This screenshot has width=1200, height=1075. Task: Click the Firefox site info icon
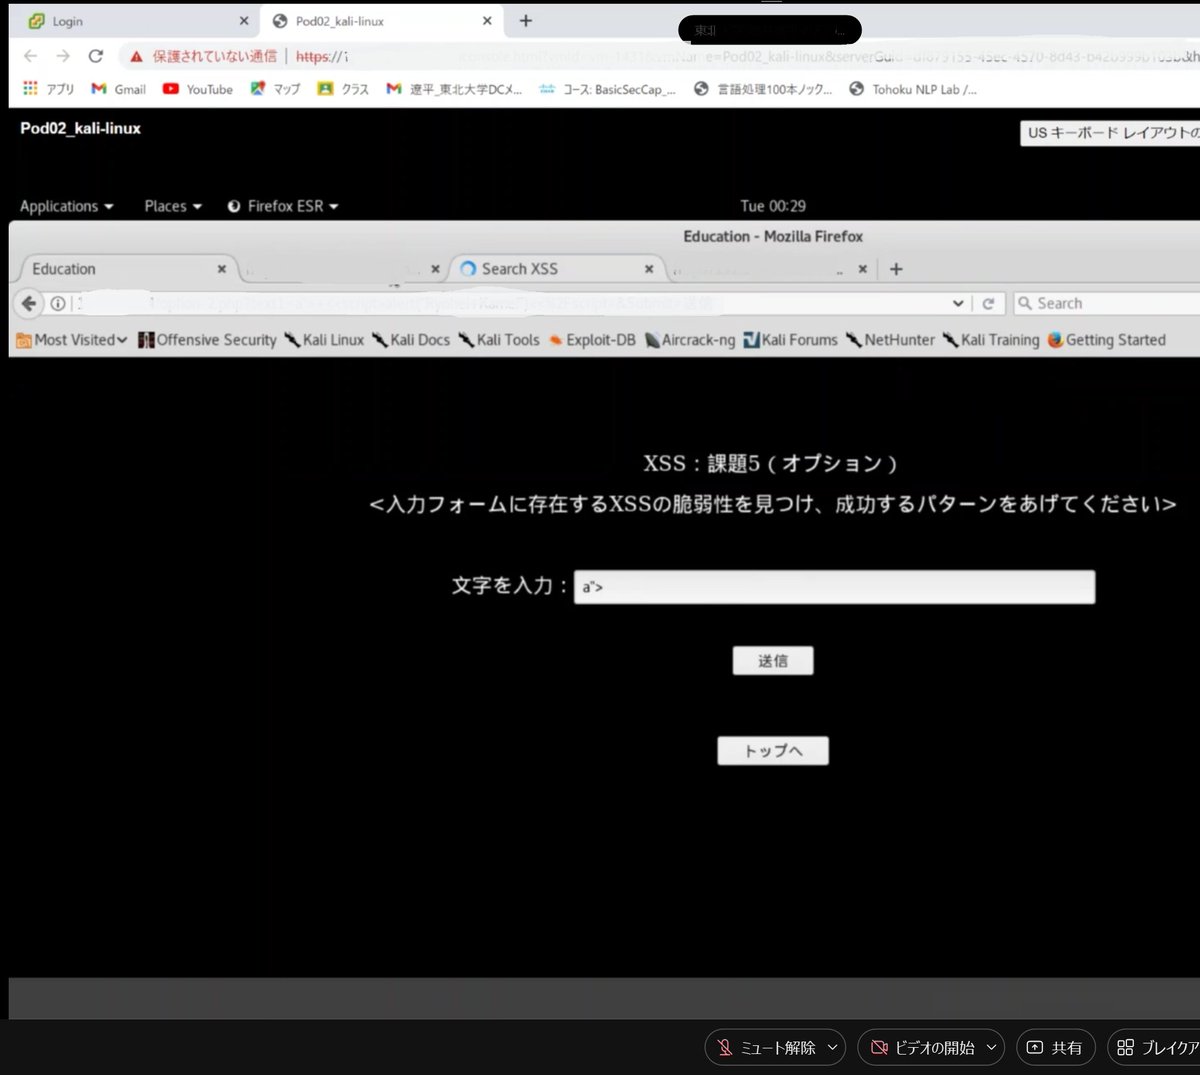tap(58, 304)
